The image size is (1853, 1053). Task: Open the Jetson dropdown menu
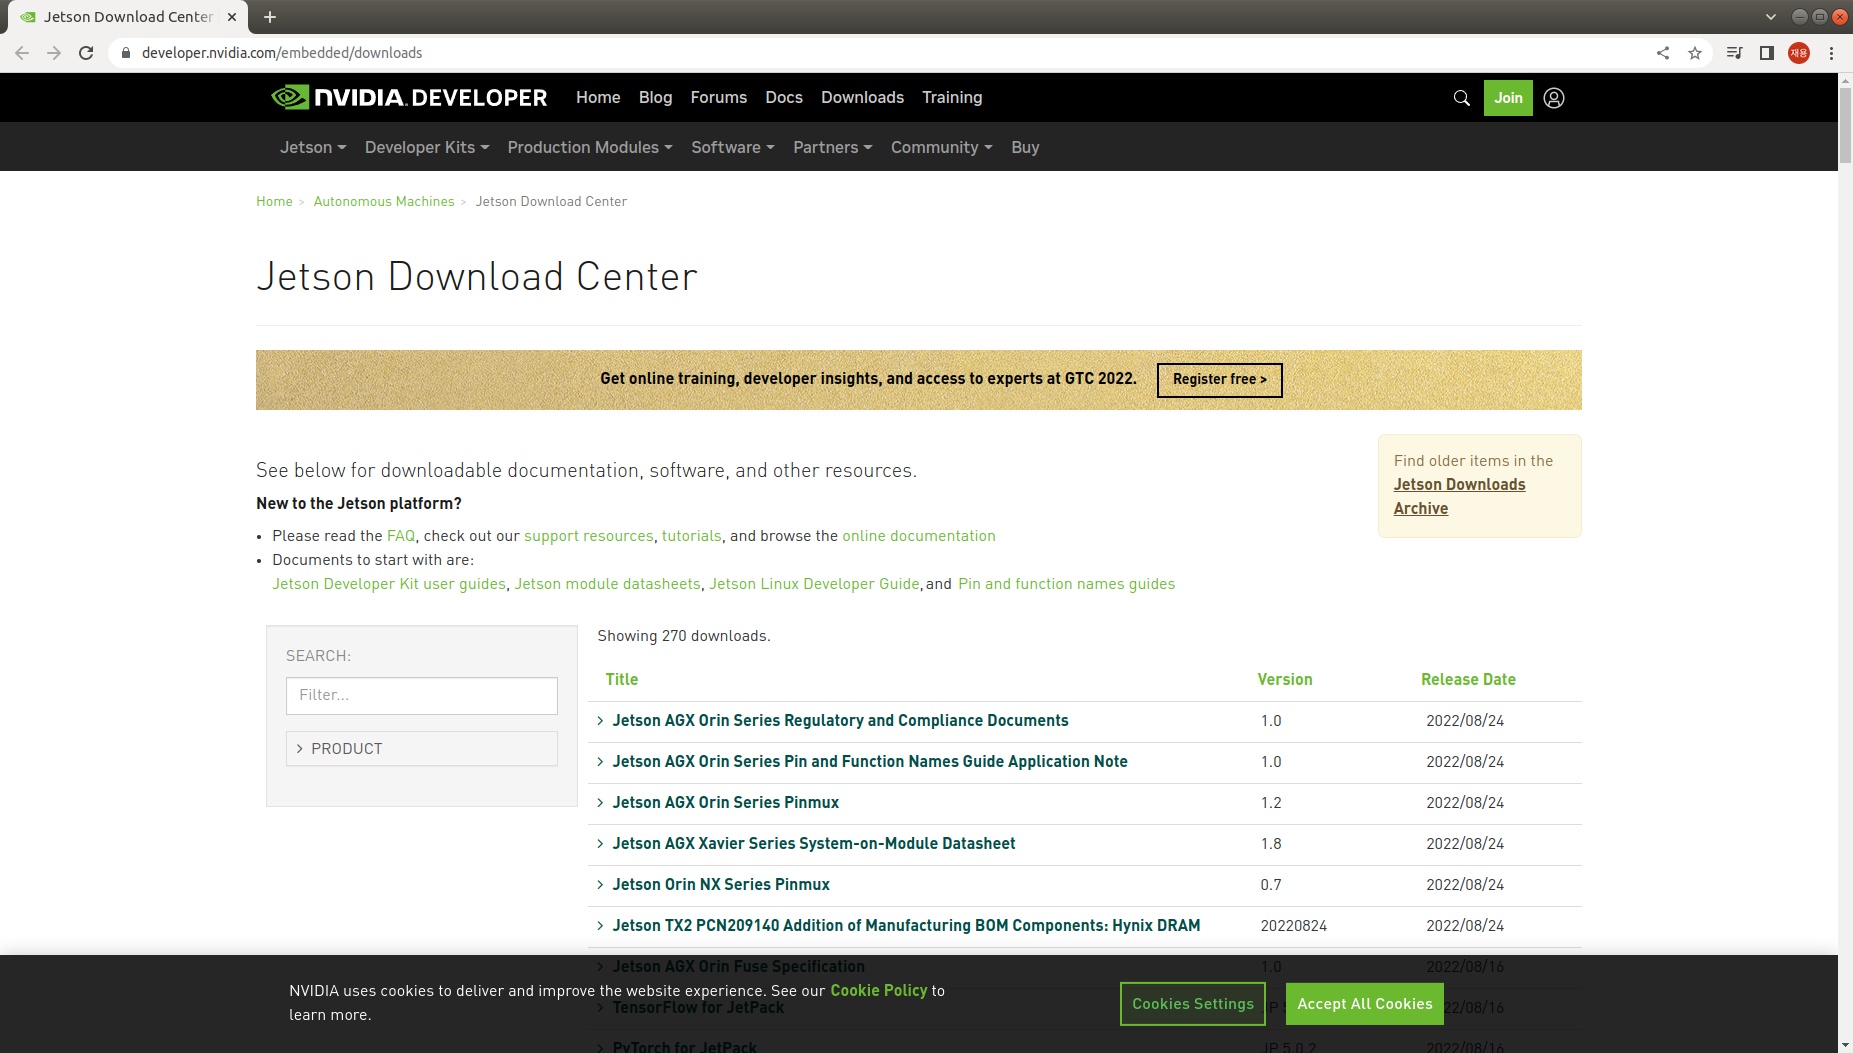pyautogui.click(x=313, y=147)
